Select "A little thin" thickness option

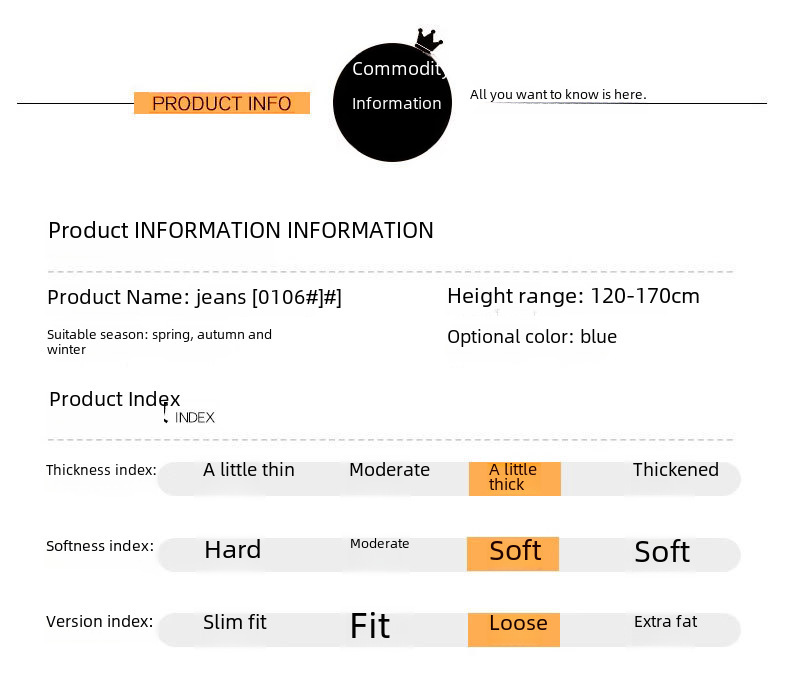(x=249, y=470)
